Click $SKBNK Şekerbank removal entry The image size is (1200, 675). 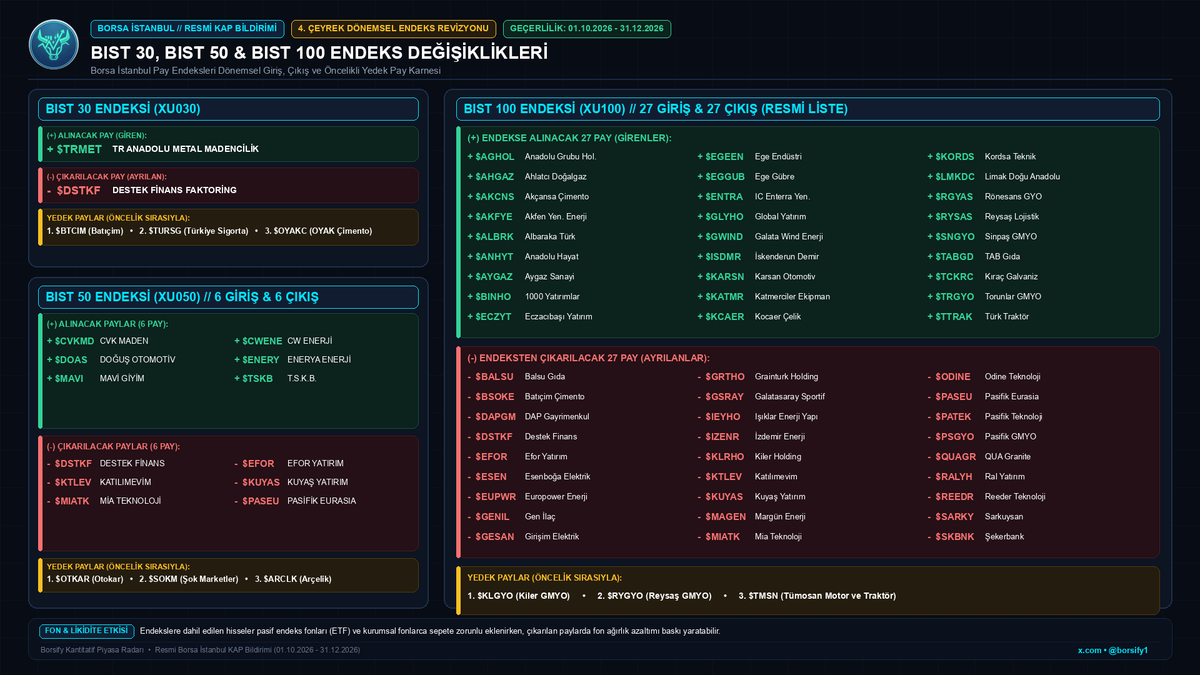(x=976, y=537)
